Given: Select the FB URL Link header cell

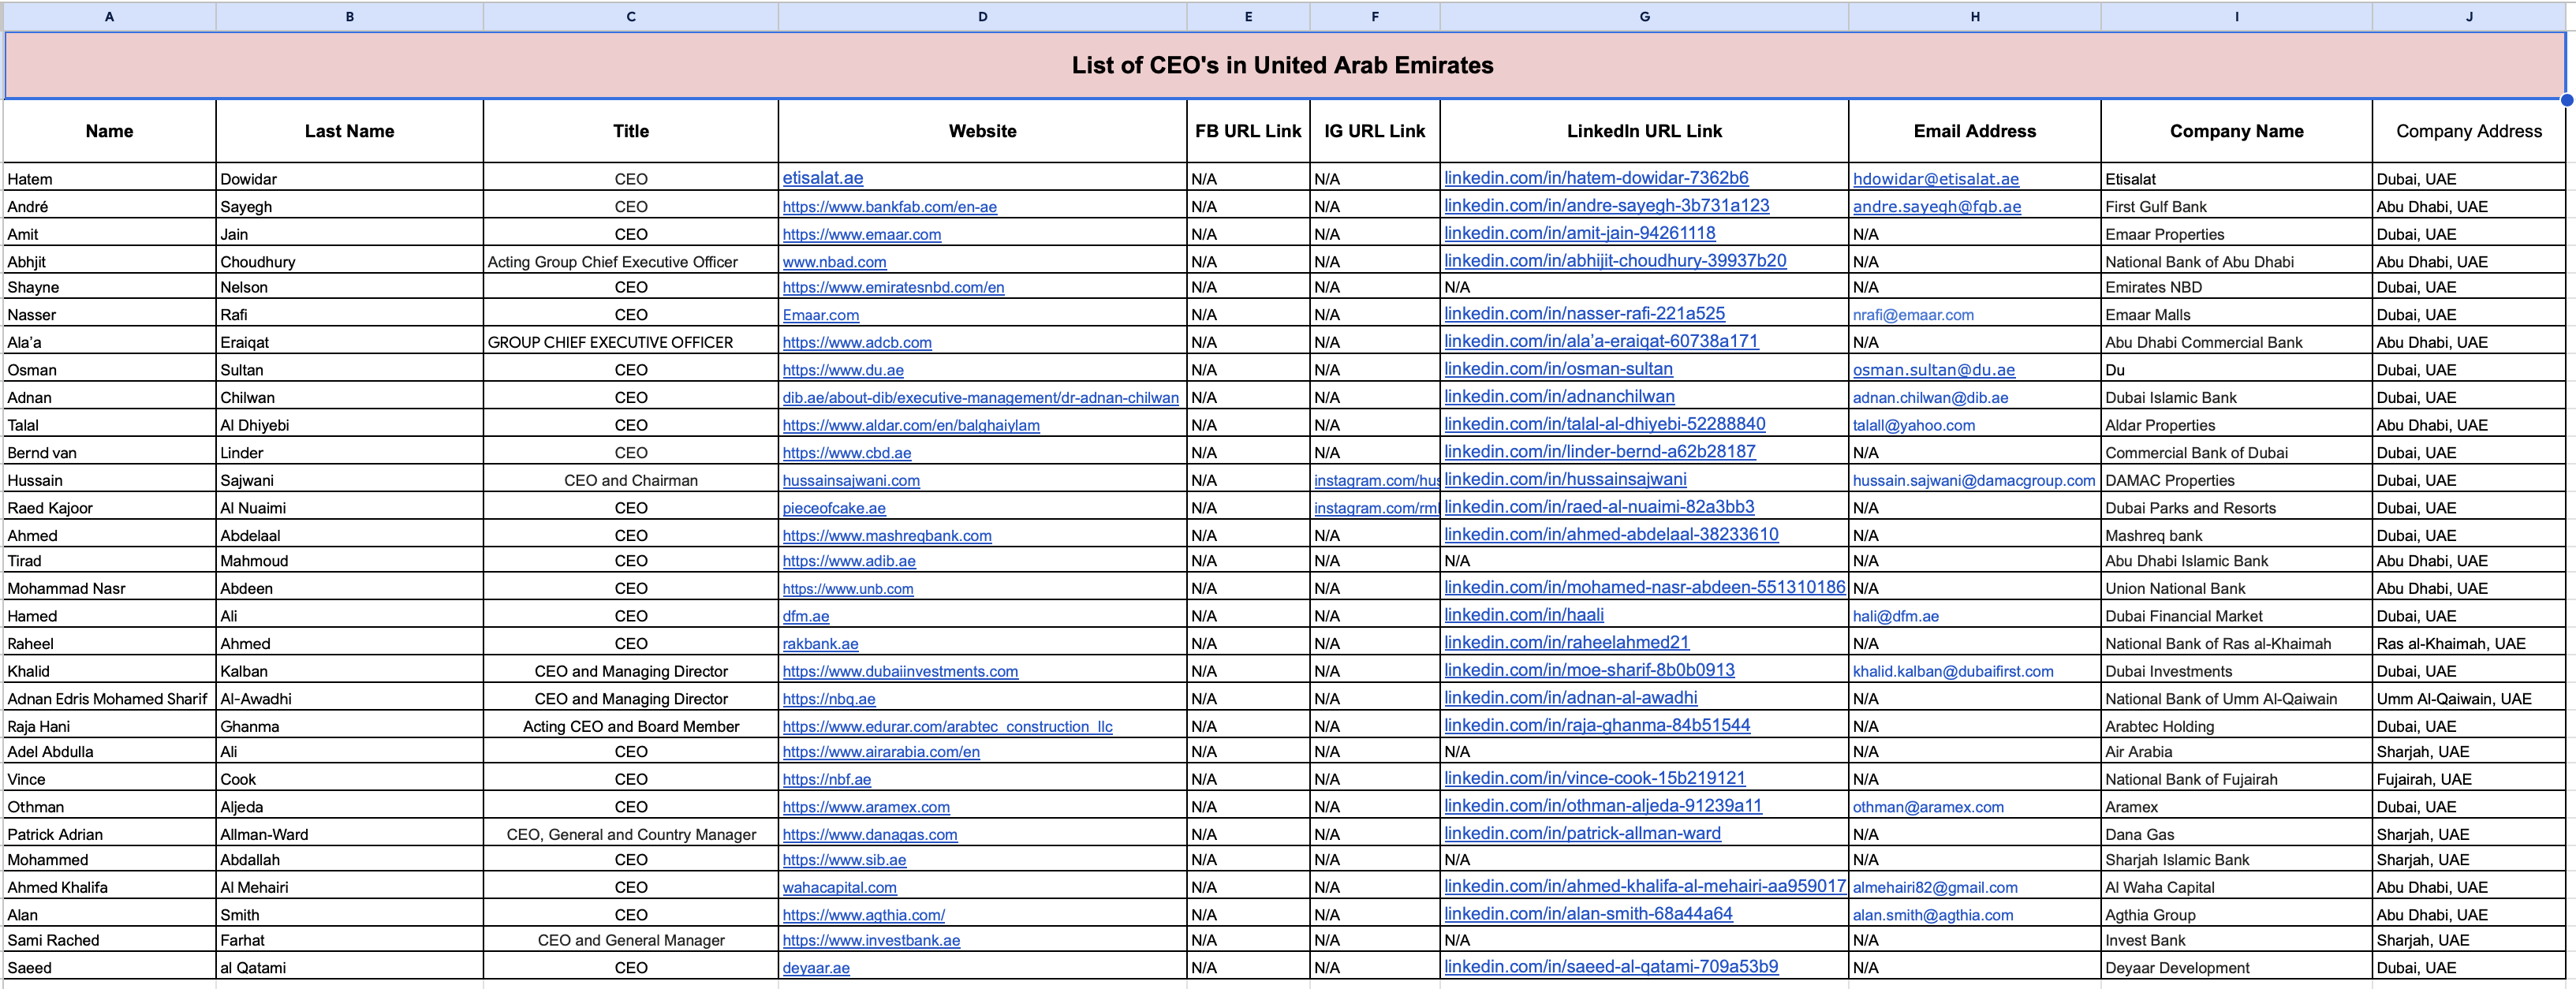Looking at the screenshot, I should point(1248,131).
